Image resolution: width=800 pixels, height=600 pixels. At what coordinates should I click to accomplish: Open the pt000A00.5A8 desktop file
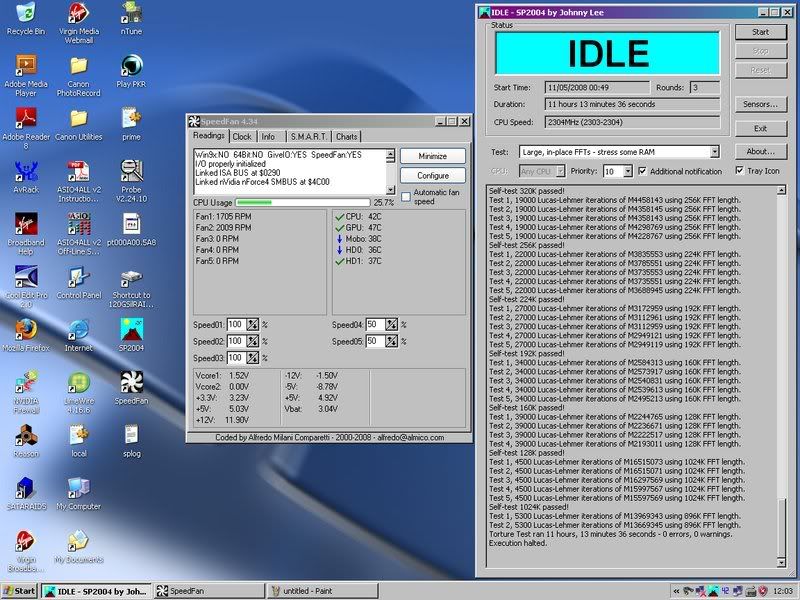coord(131,230)
